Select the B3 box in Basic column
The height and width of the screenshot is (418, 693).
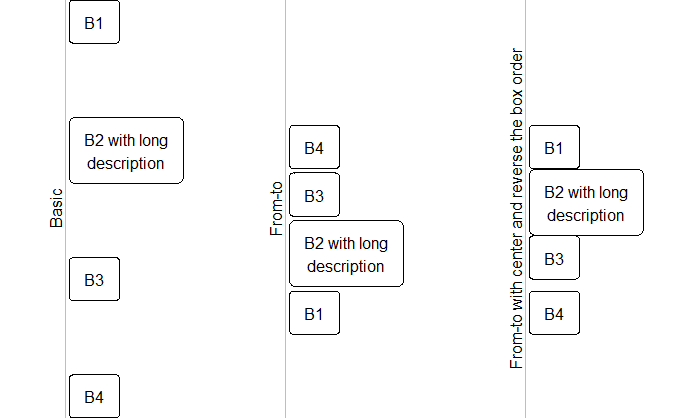pyautogui.click(x=94, y=279)
